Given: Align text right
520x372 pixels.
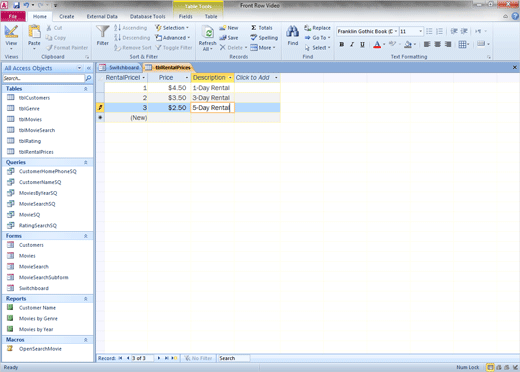Looking at the screenshot, I should pyautogui.click(x=448, y=44).
